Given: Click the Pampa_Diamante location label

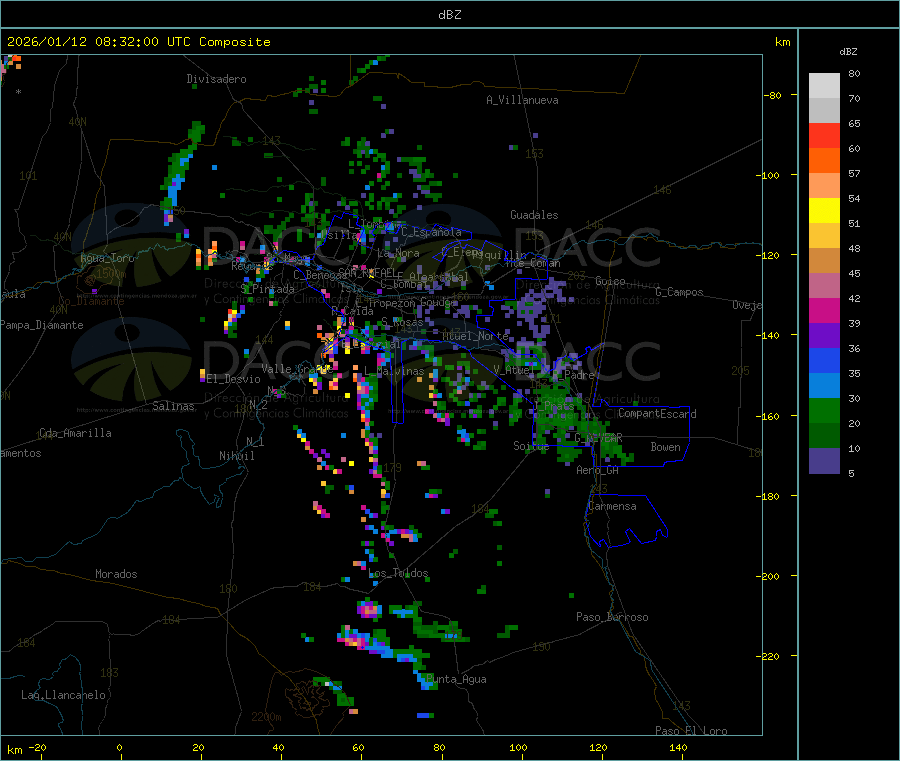Looking at the screenshot, I should tap(42, 325).
